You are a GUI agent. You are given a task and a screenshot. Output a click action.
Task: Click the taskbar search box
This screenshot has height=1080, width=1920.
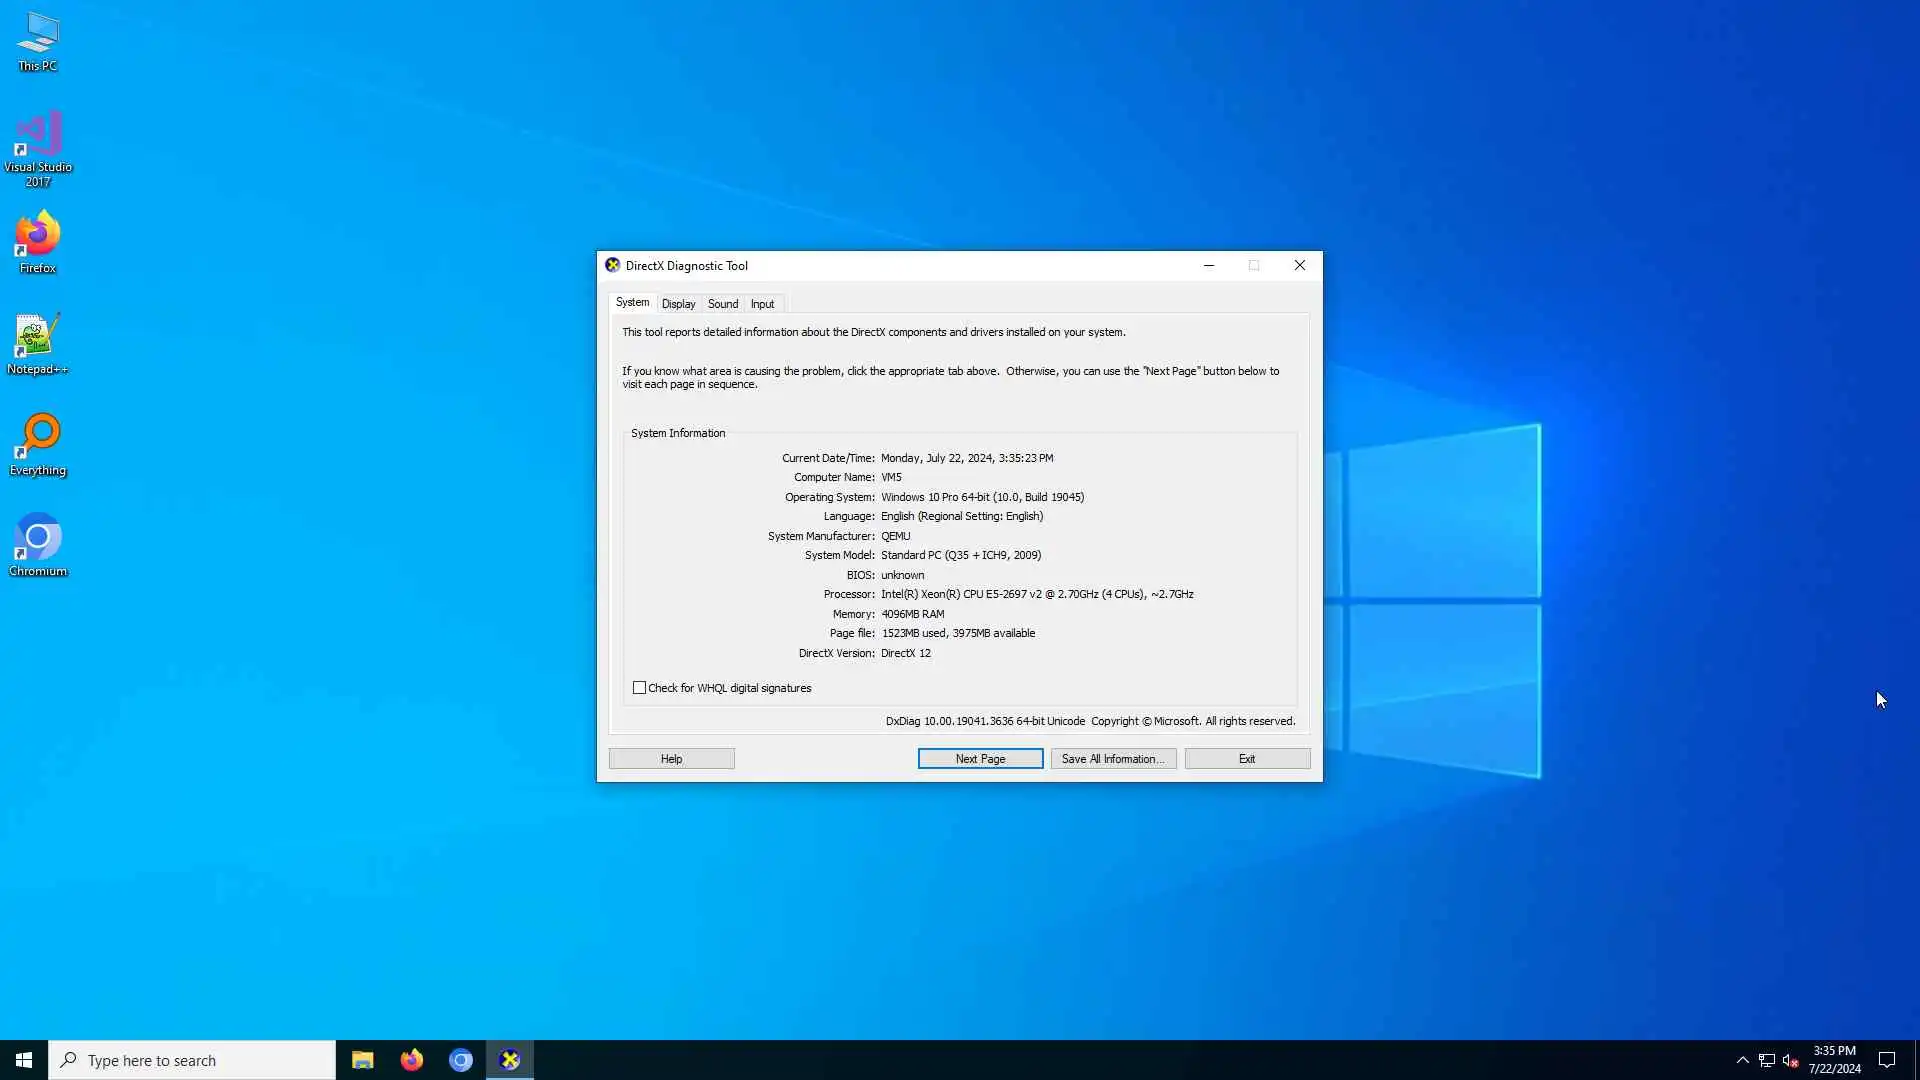pyautogui.click(x=192, y=1060)
